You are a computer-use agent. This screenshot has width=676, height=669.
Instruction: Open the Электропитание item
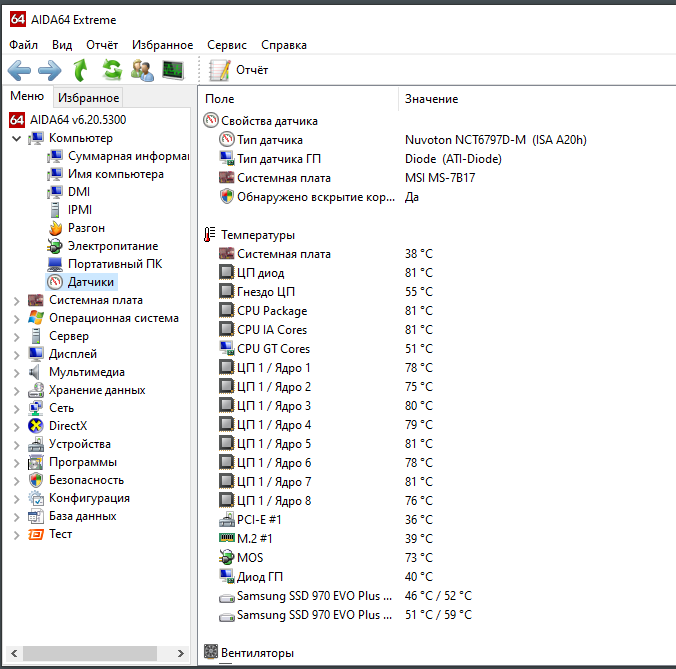point(103,246)
